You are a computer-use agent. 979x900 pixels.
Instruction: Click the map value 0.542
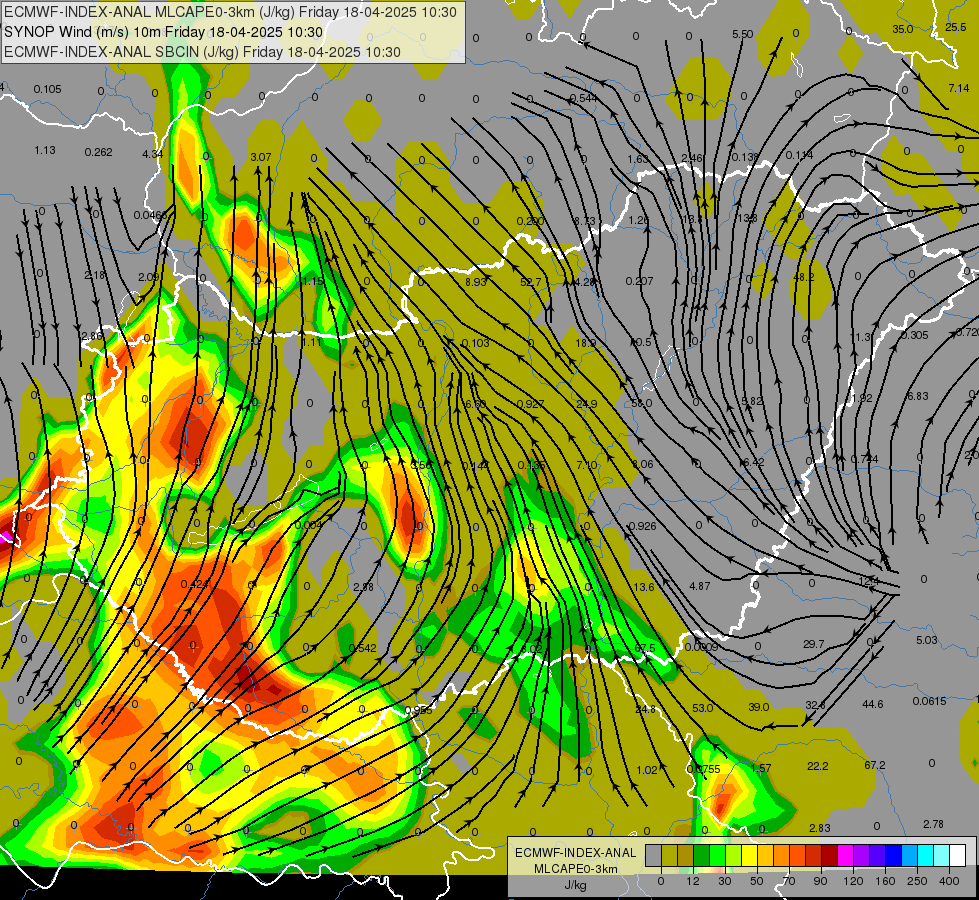point(363,648)
